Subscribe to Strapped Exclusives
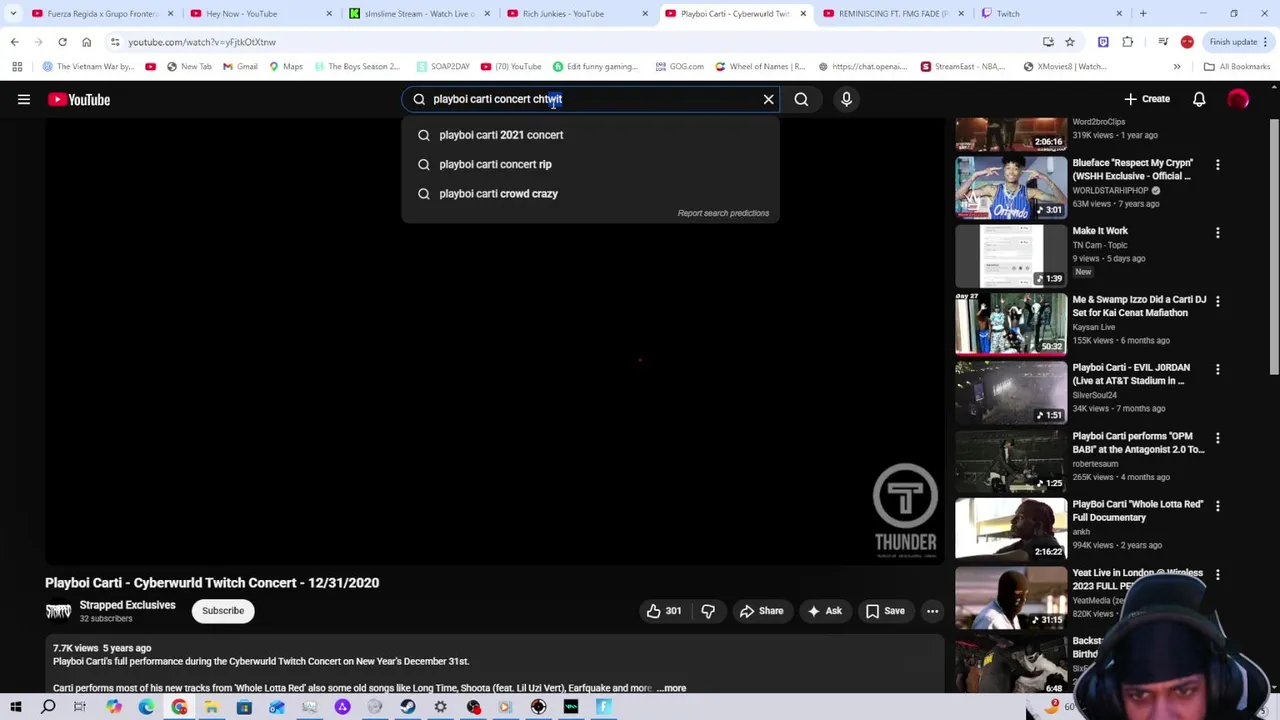Image resolution: width=1280 pixels, height=720 pixels. tap(223, 611)
